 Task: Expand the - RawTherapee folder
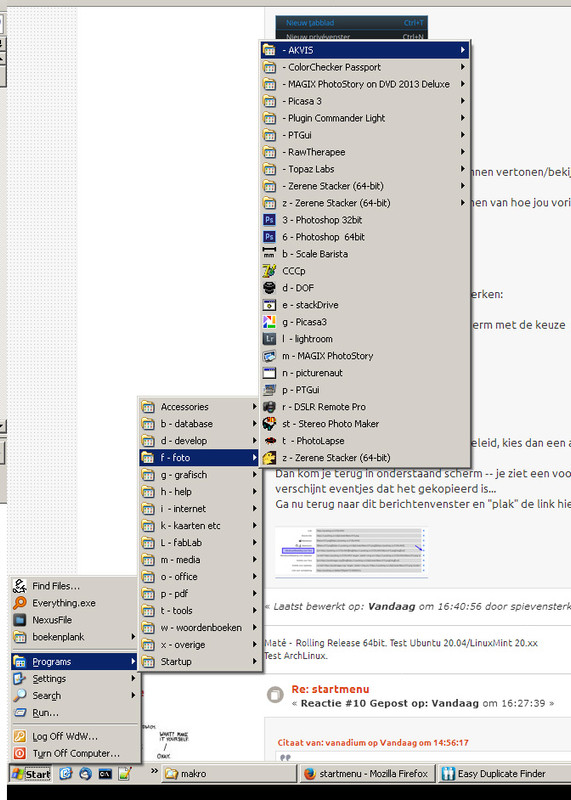[365, 152]
